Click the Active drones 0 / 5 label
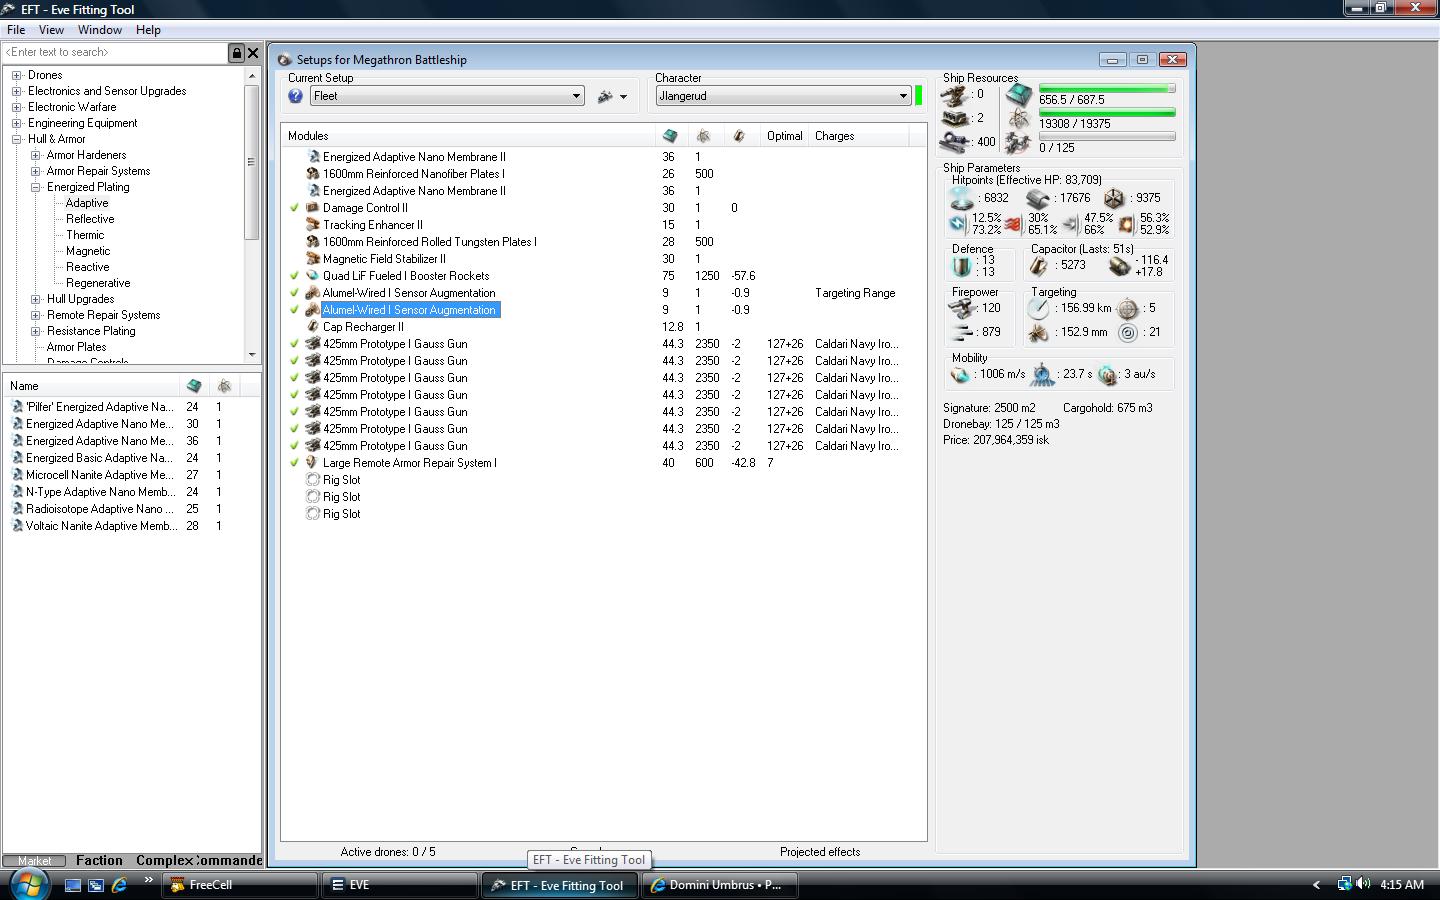Image resolution: width=1440 pixels, height=900 pixels. pyautogui.click(x=388, y=852)
